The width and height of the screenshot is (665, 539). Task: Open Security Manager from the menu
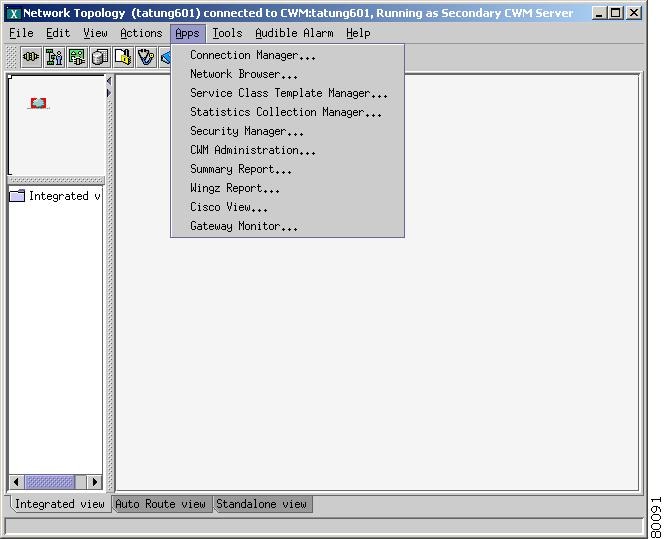click(x=288, y=131)
